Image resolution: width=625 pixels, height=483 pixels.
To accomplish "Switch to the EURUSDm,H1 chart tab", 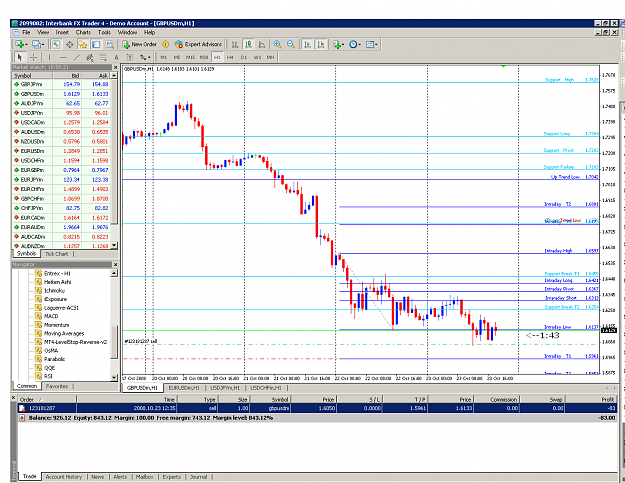I will pos(184,388).
